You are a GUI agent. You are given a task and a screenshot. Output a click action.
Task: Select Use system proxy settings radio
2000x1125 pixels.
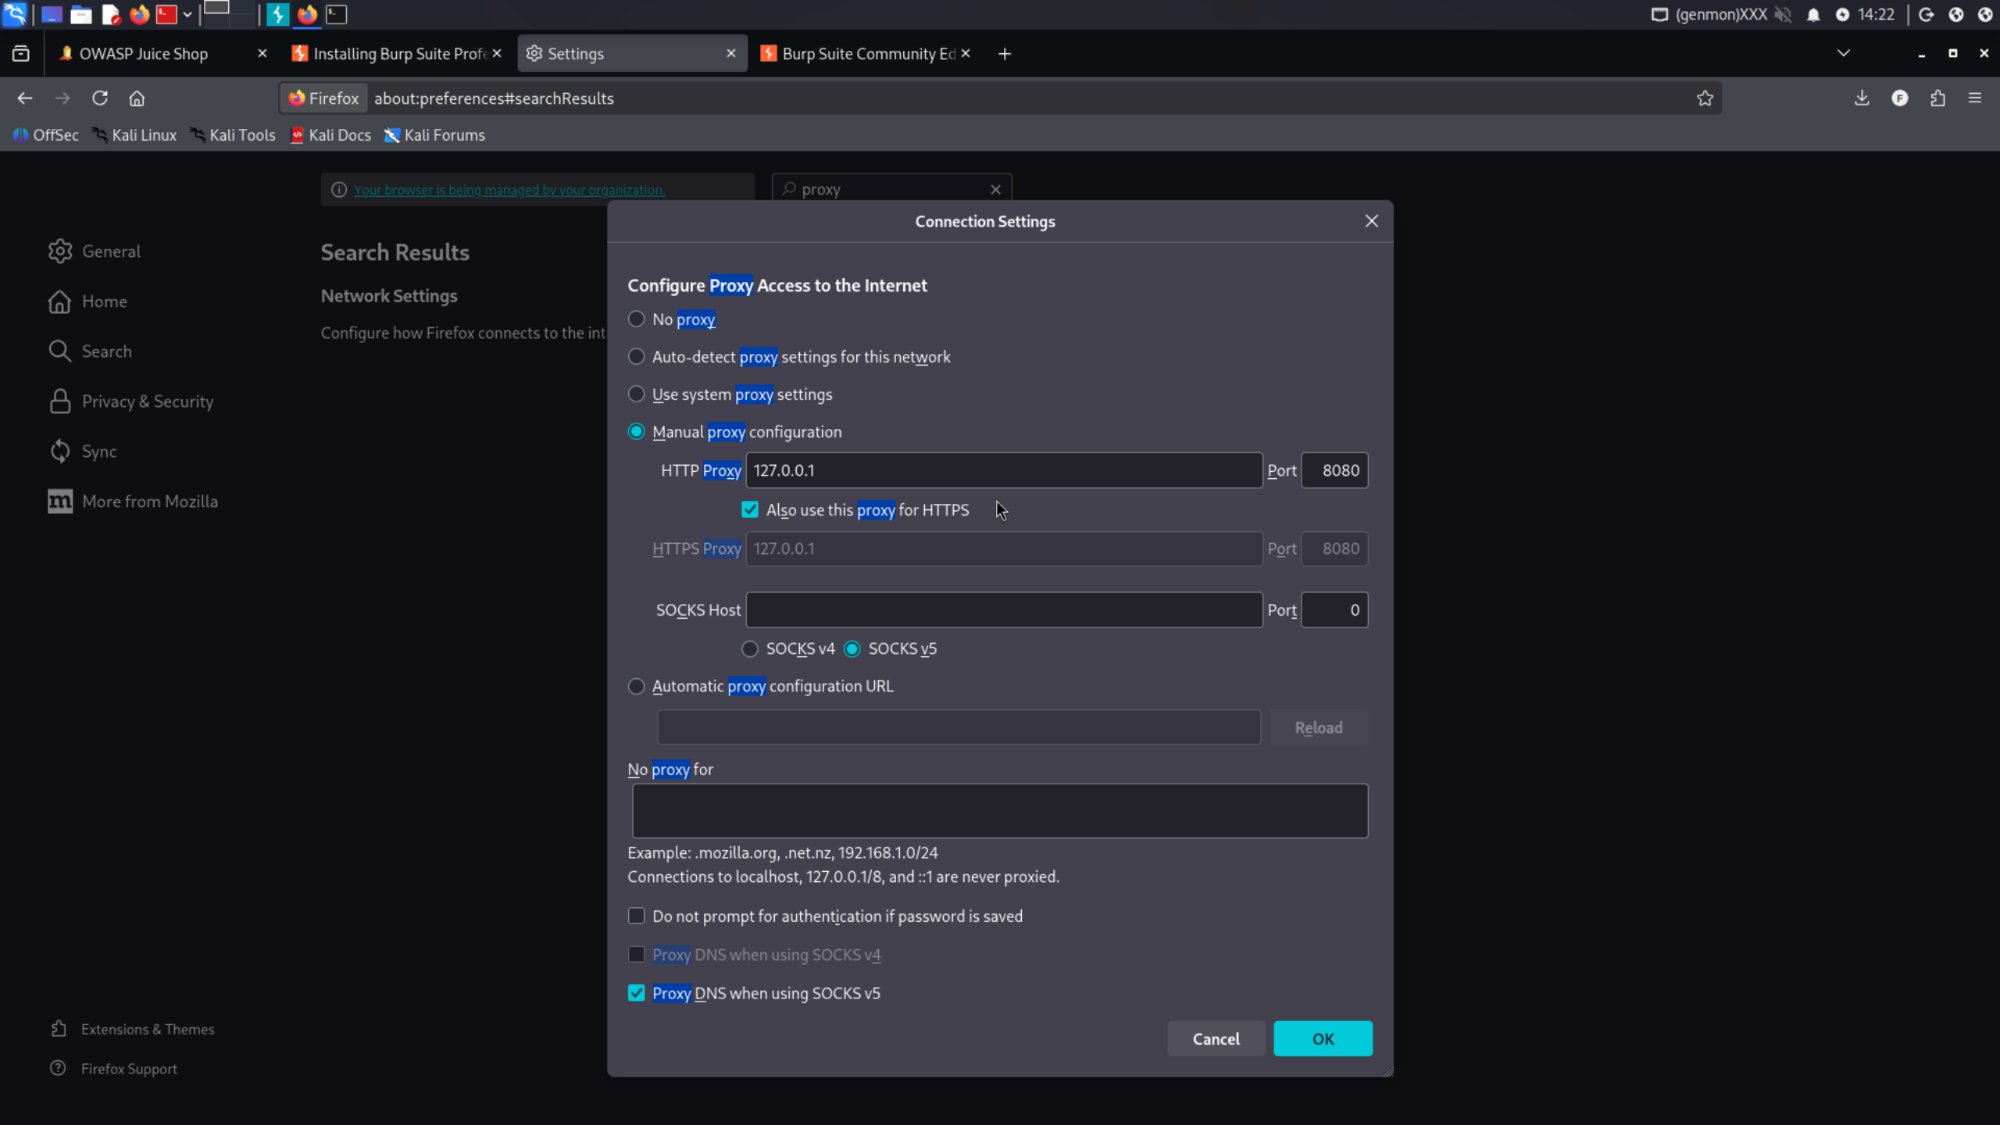tap(636, 394)
